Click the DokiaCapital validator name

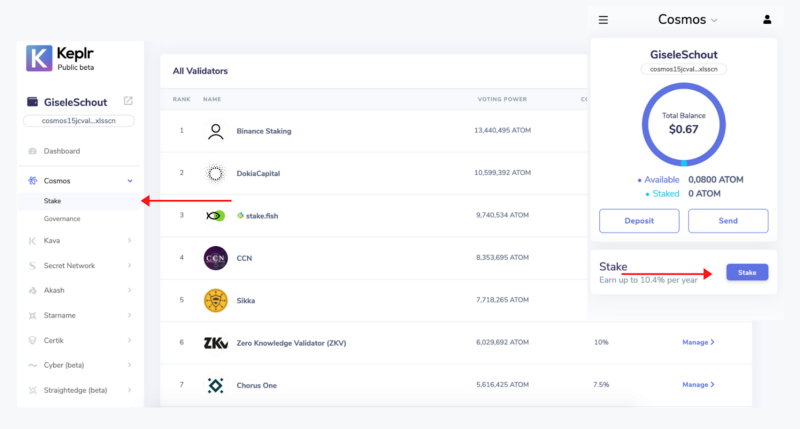click(x=258, y=173)
